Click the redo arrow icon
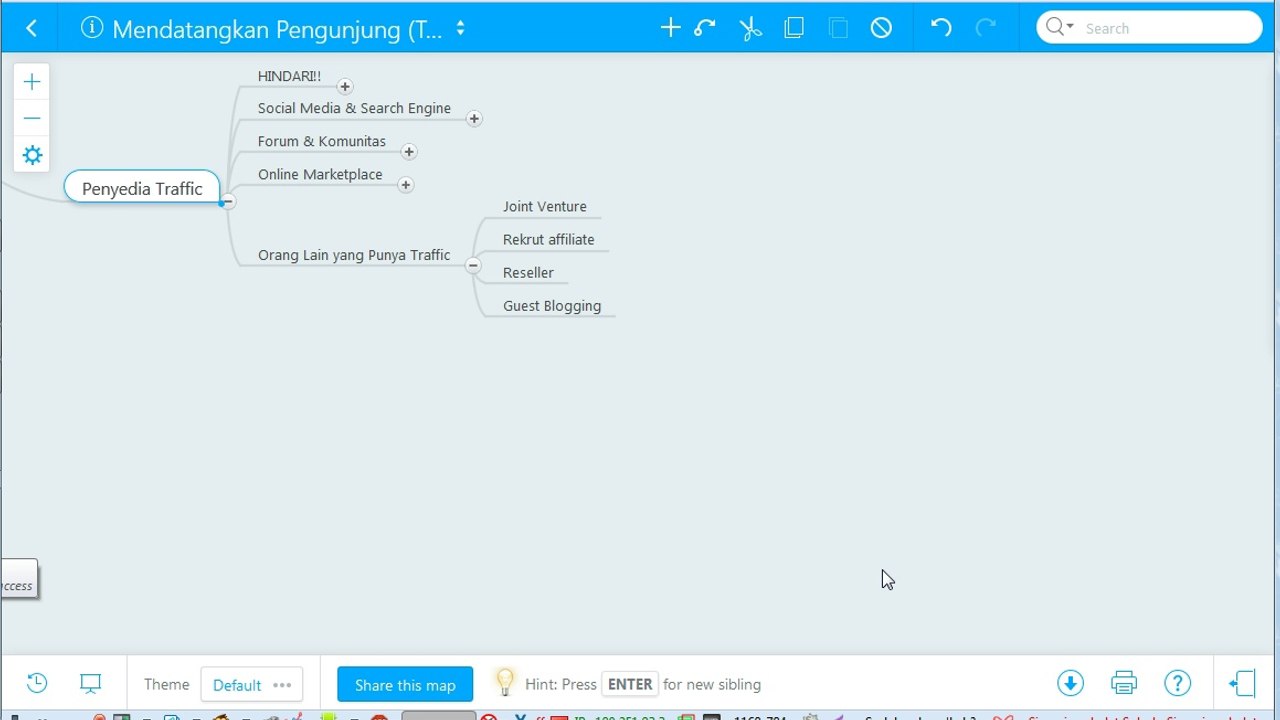Viewport: 1280px width, 720px height. point(986,28)
